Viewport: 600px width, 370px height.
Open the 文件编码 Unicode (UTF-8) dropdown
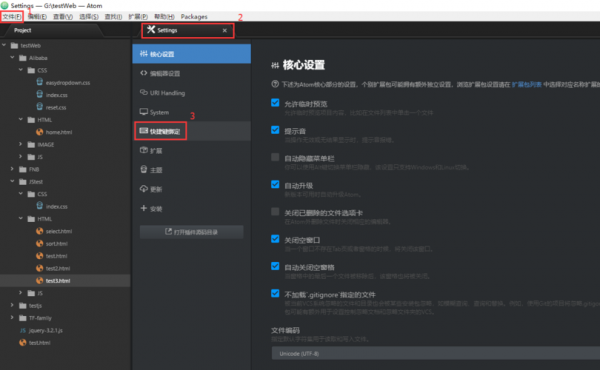[436, 354]
